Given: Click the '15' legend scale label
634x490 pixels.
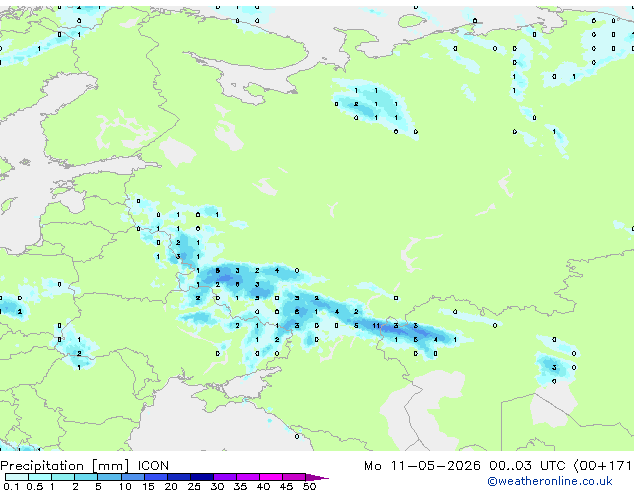Looking at the screenshot, I should point(148,486).
